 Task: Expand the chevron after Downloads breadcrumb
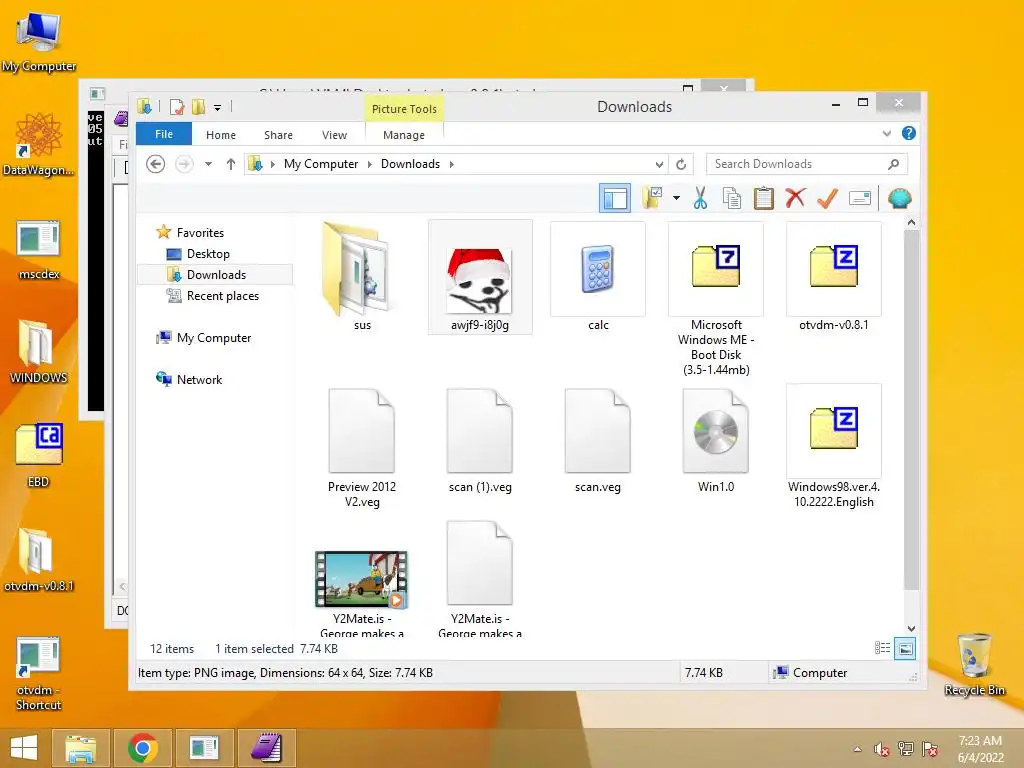coord(451,165)
